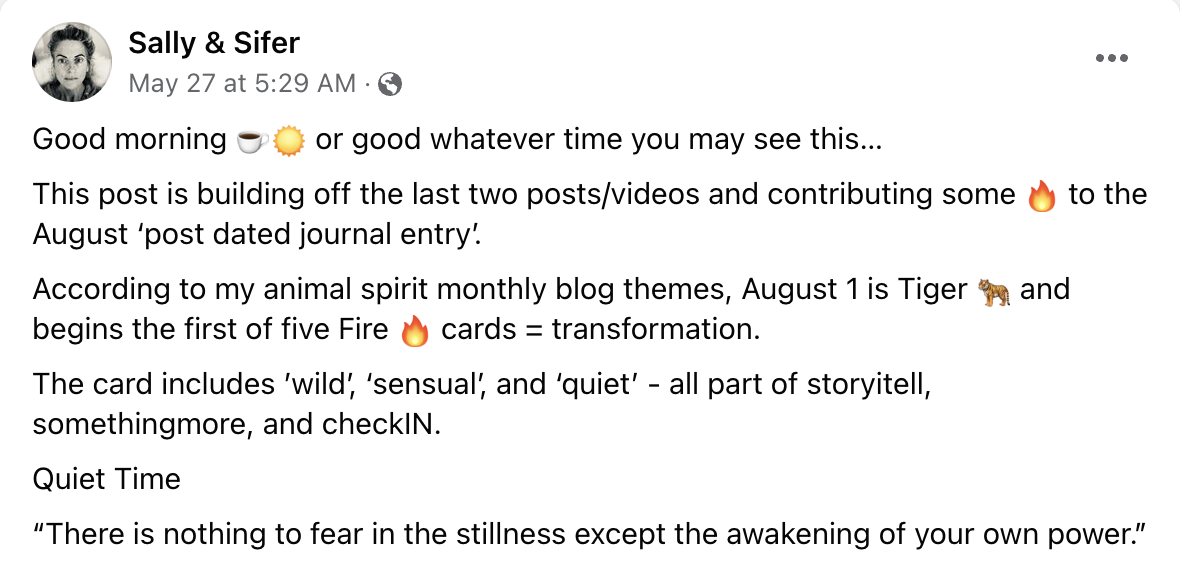
Task: Click the fire emoji after 'contributing some'
Action: point(1042,195)
